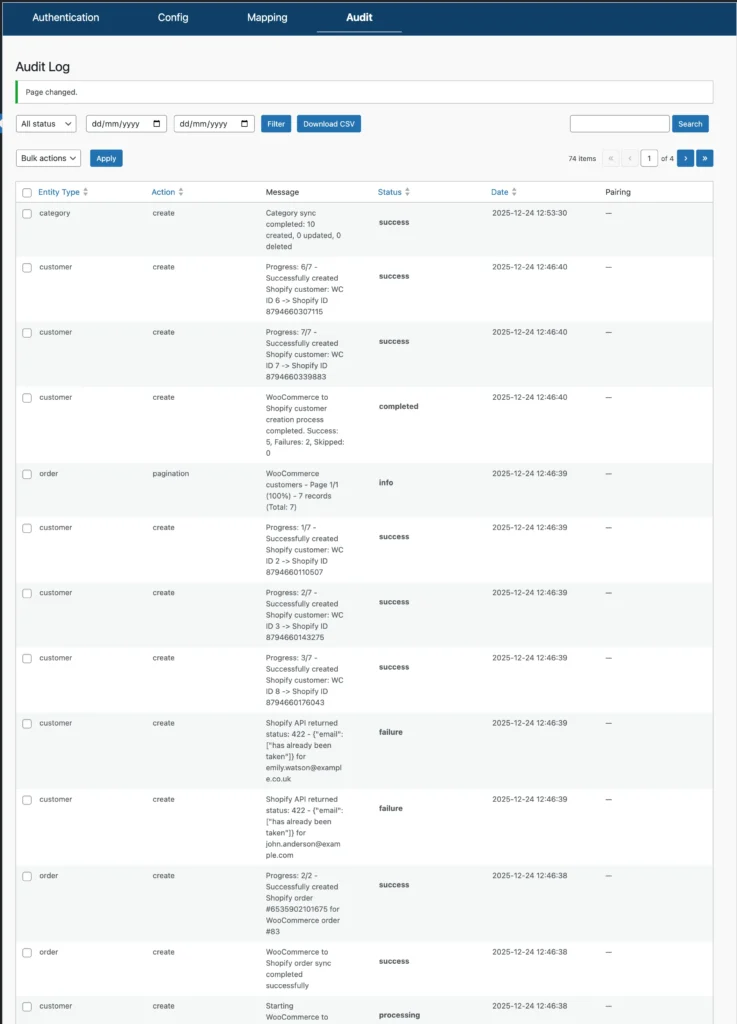Run a search with the Search button
This screenshot has height=1024, width=737.
(690, 123)
